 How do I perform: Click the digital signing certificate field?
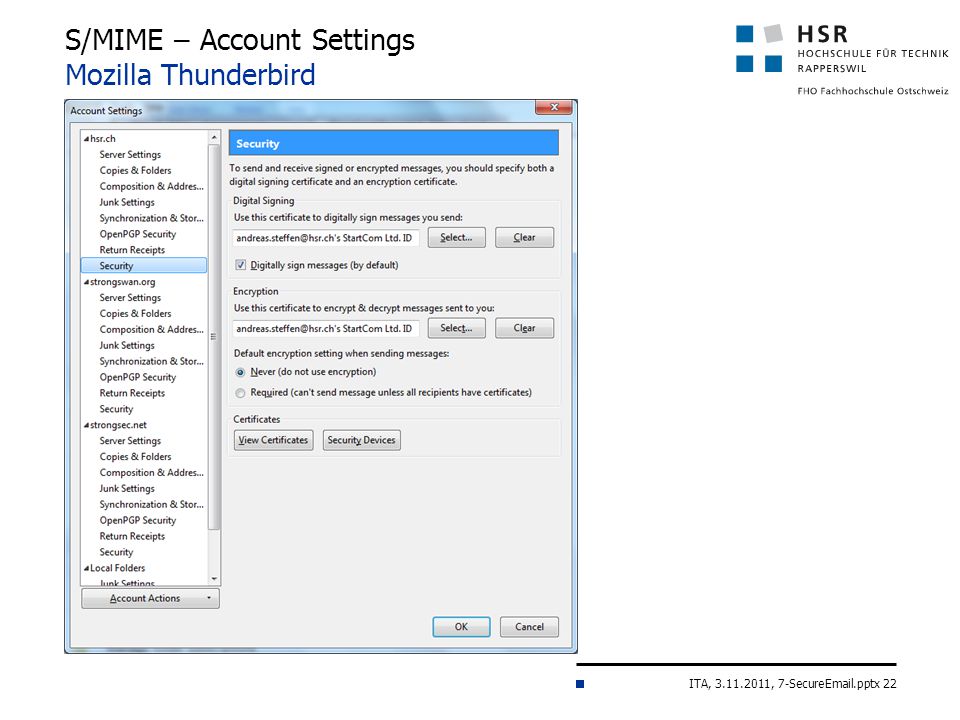point(326,238)
